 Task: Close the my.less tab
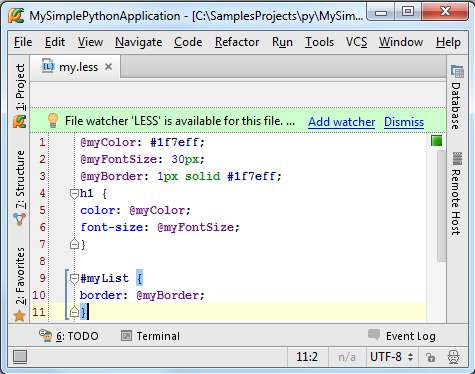coord(108,67)
